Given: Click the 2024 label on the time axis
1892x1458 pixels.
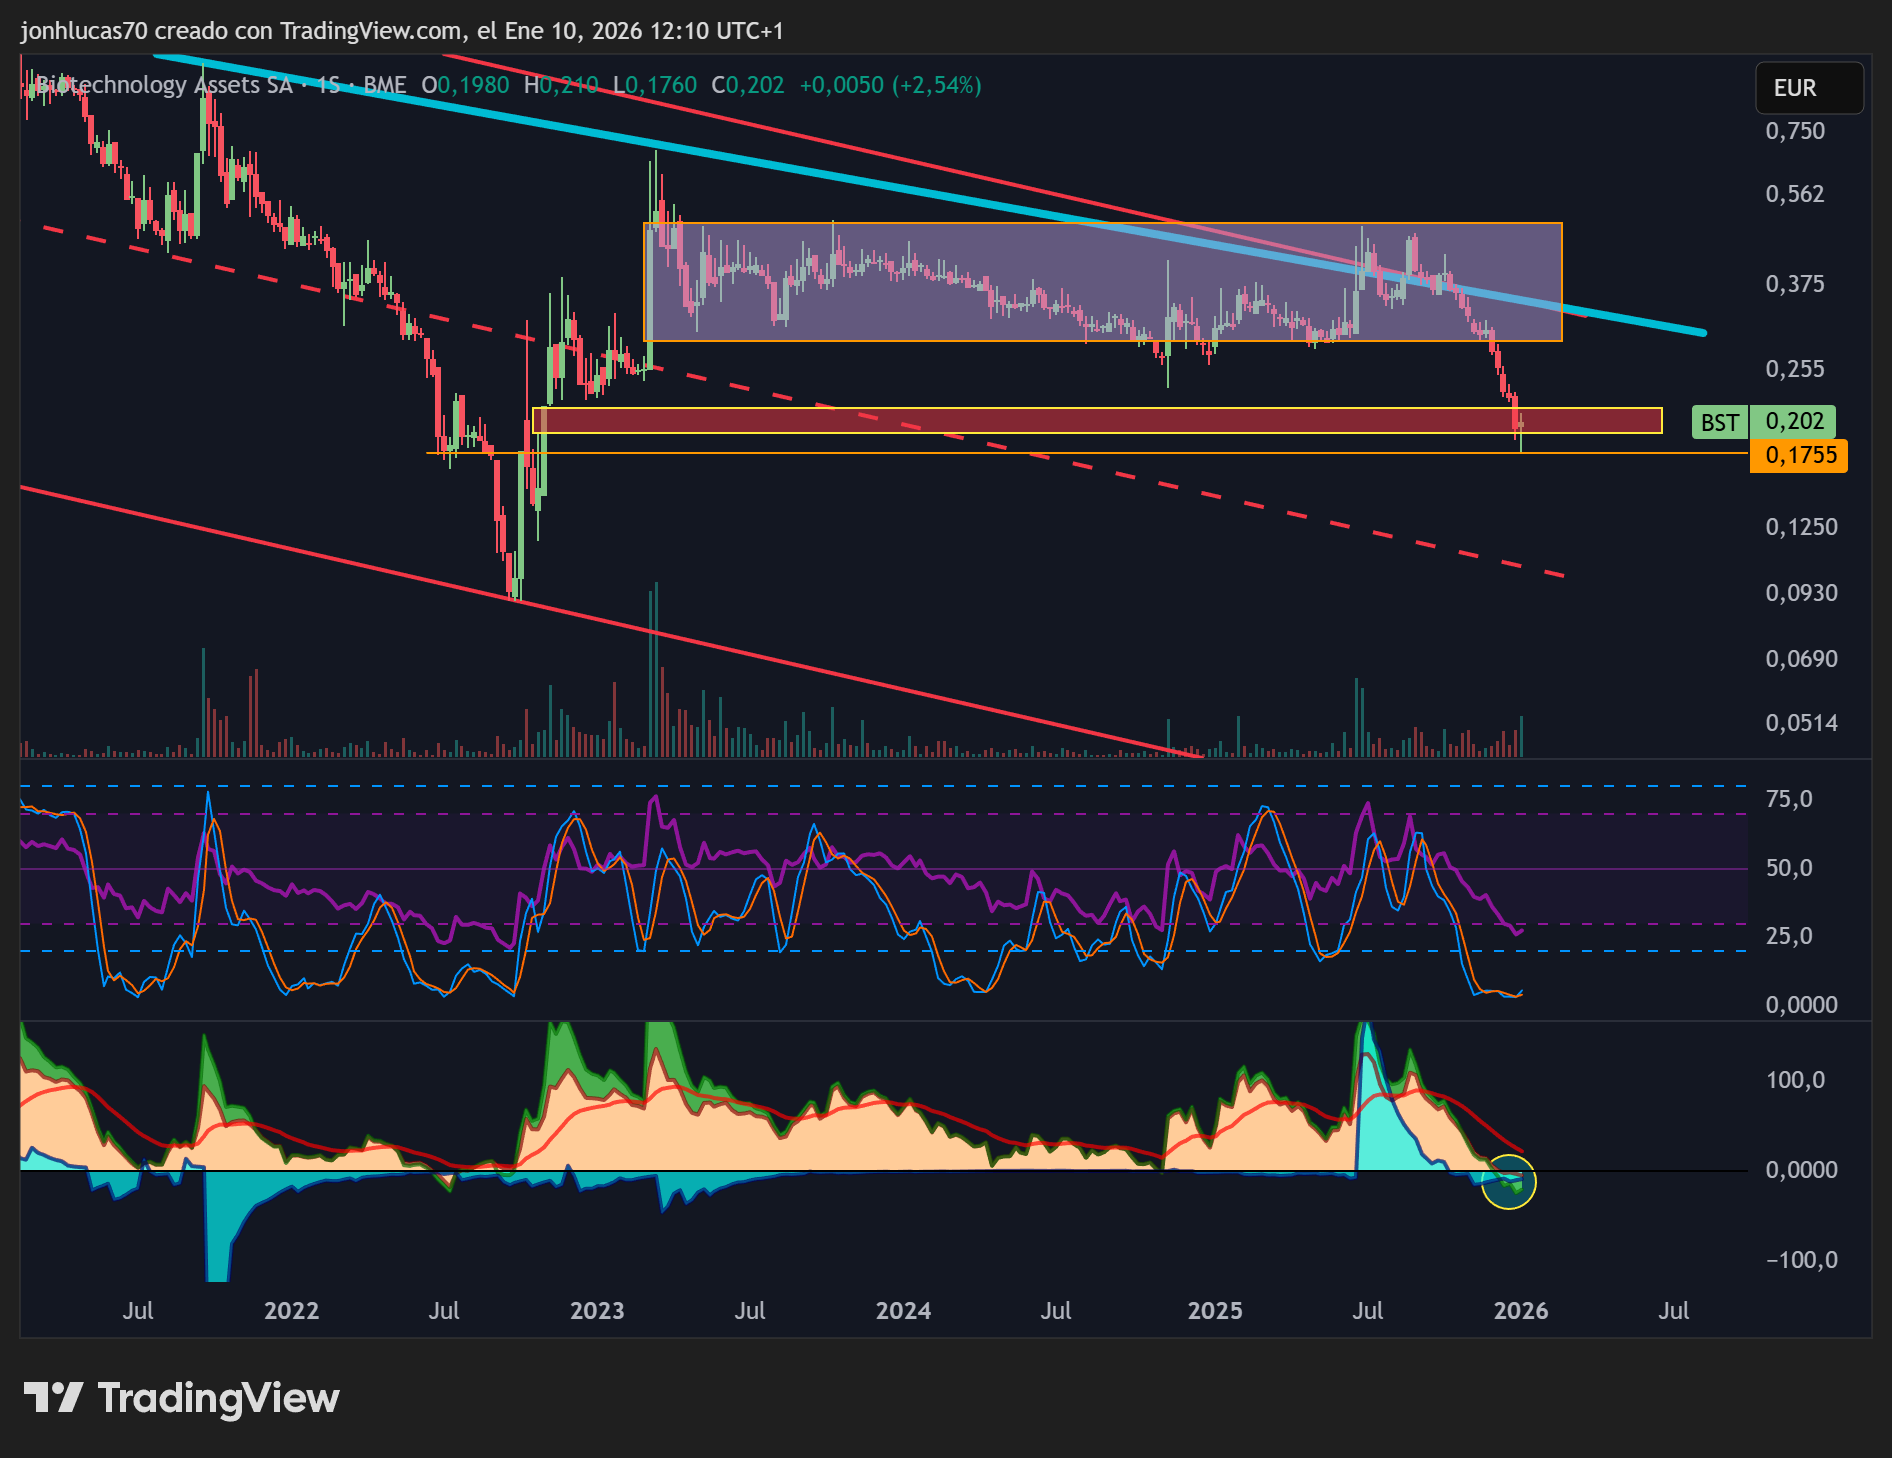Looking at the screenshot, I should 903,1311.
